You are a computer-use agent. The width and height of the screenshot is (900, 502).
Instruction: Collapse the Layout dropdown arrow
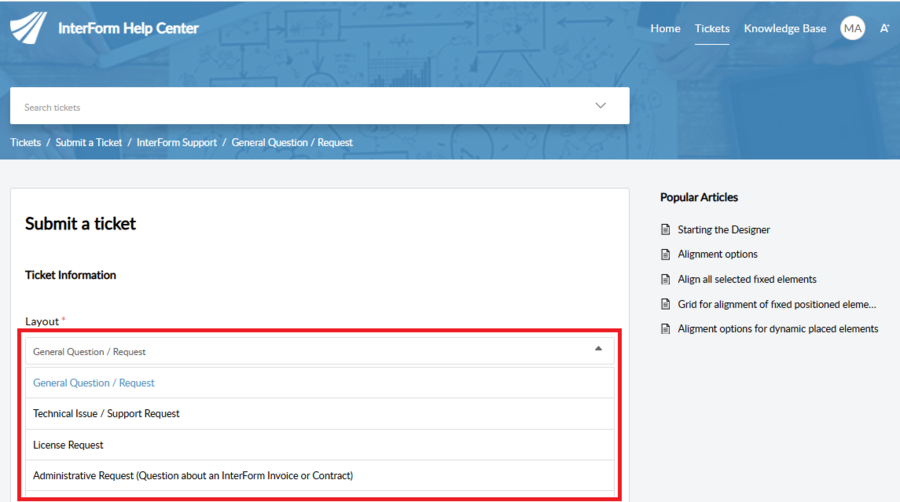click(598, 349)
